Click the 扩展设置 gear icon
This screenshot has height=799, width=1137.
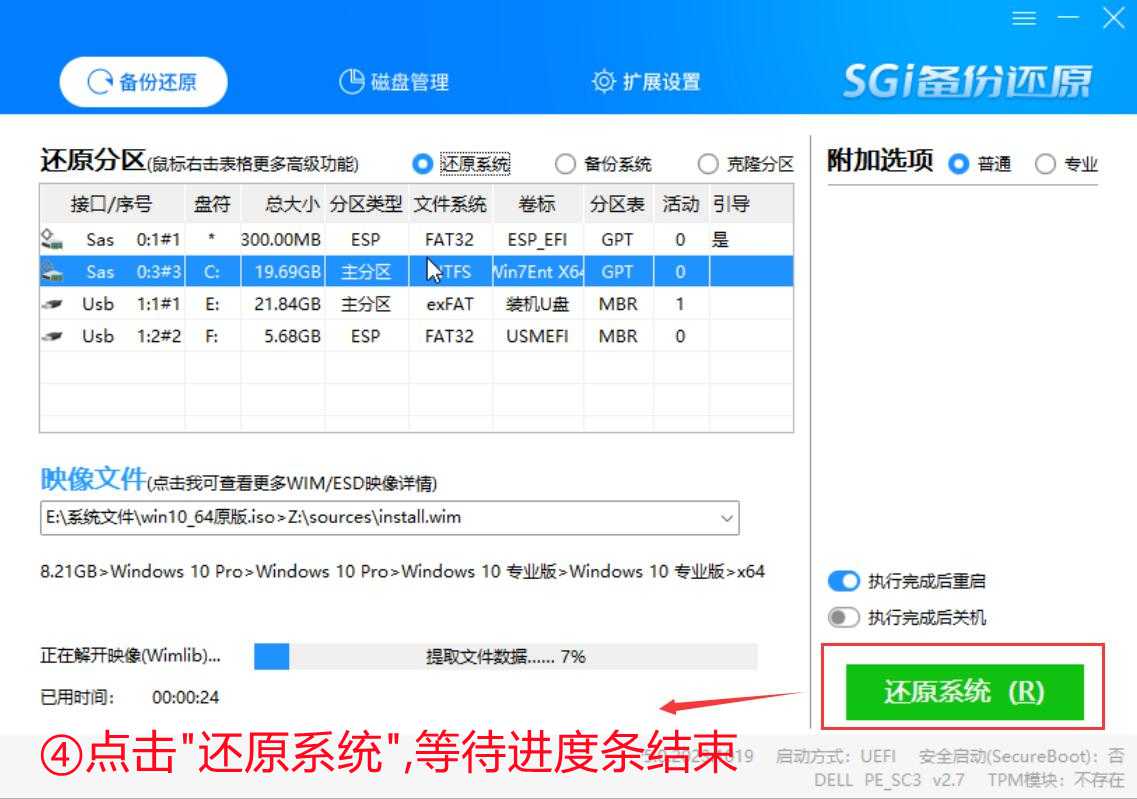click(603, 82)
